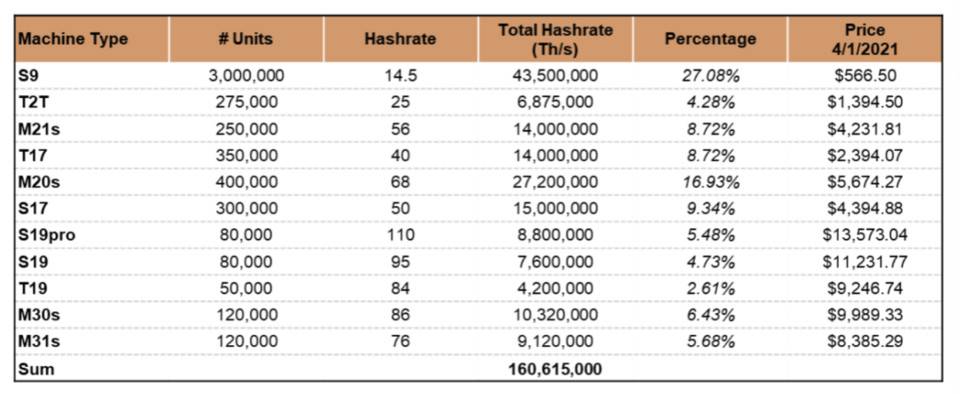Select the M20s percentage 16.93%
Image resolution: width=960 pixels, height=394 pixels.
tap(710, 182)
